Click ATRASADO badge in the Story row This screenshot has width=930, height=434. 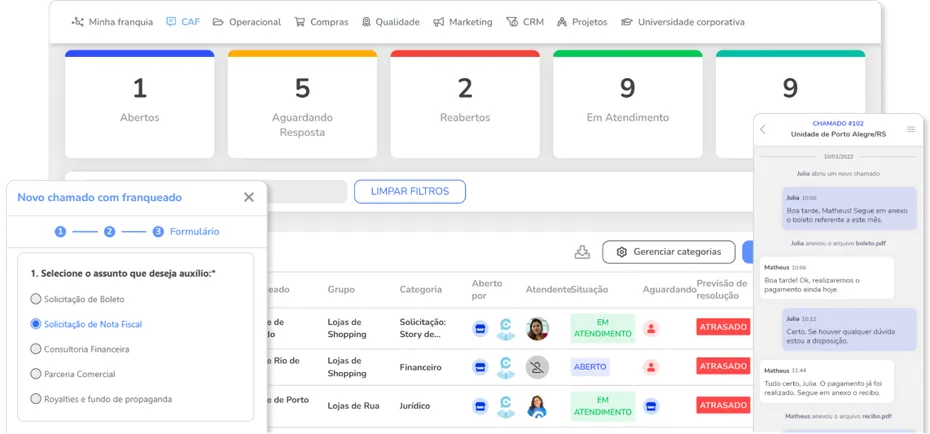point(723,327)
